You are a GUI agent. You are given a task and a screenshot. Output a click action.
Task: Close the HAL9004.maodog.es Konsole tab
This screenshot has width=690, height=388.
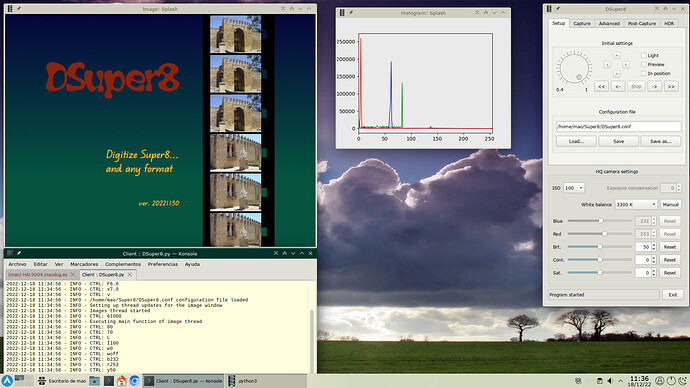(73, 275)
